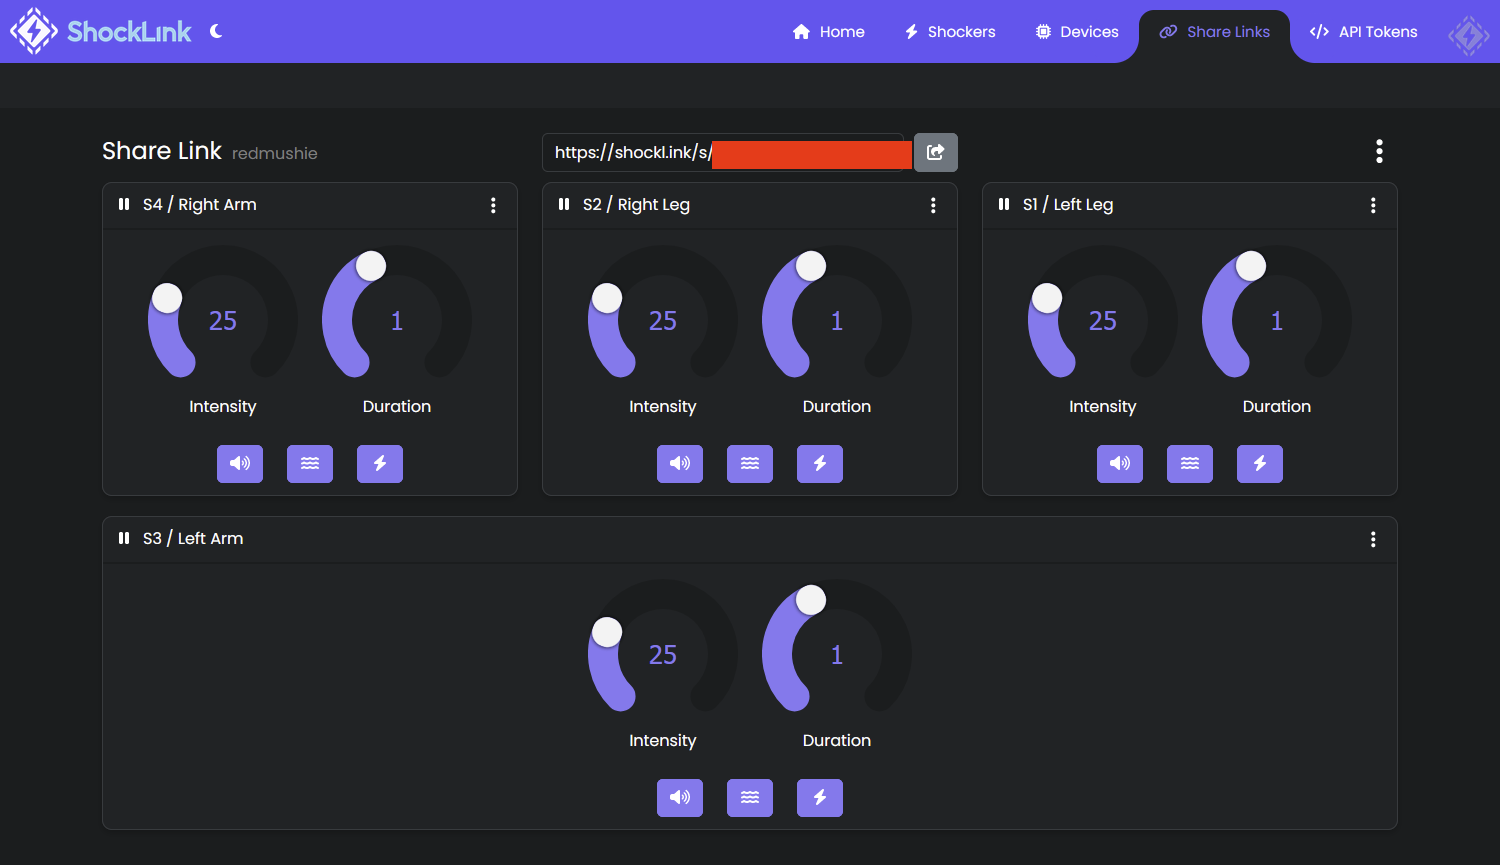Trigger a shock on S4 / Right Arm

coord(380,463)
